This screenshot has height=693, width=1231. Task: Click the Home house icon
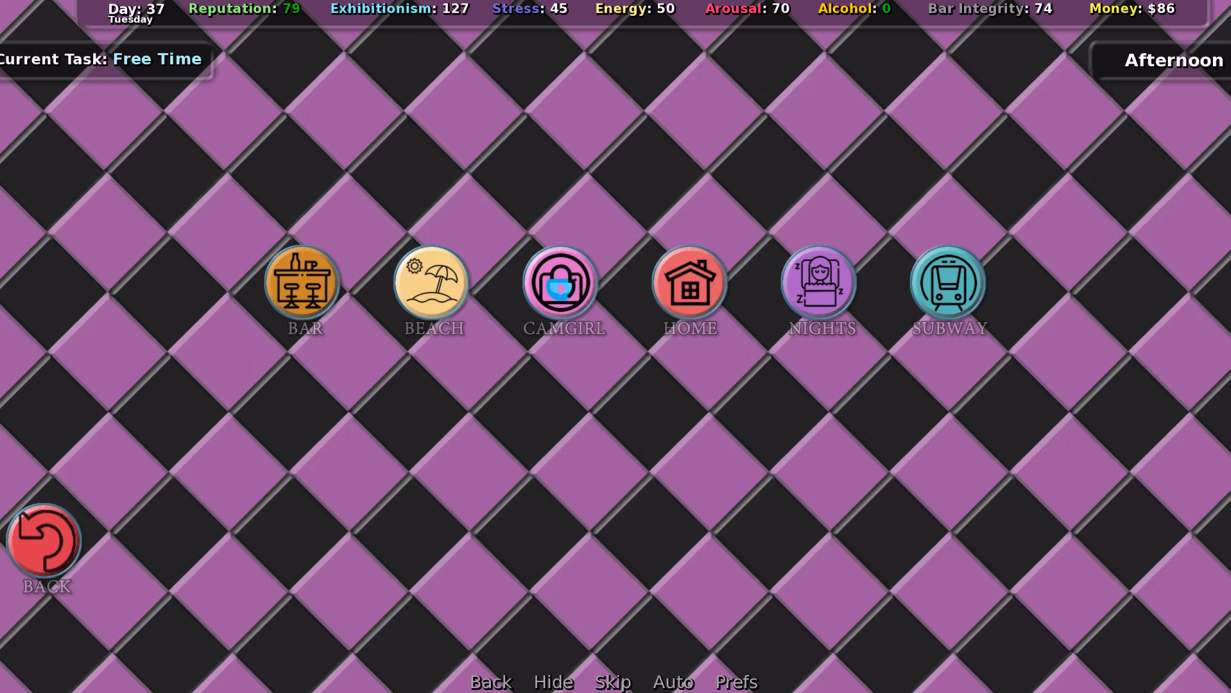(x=690, y=283)
